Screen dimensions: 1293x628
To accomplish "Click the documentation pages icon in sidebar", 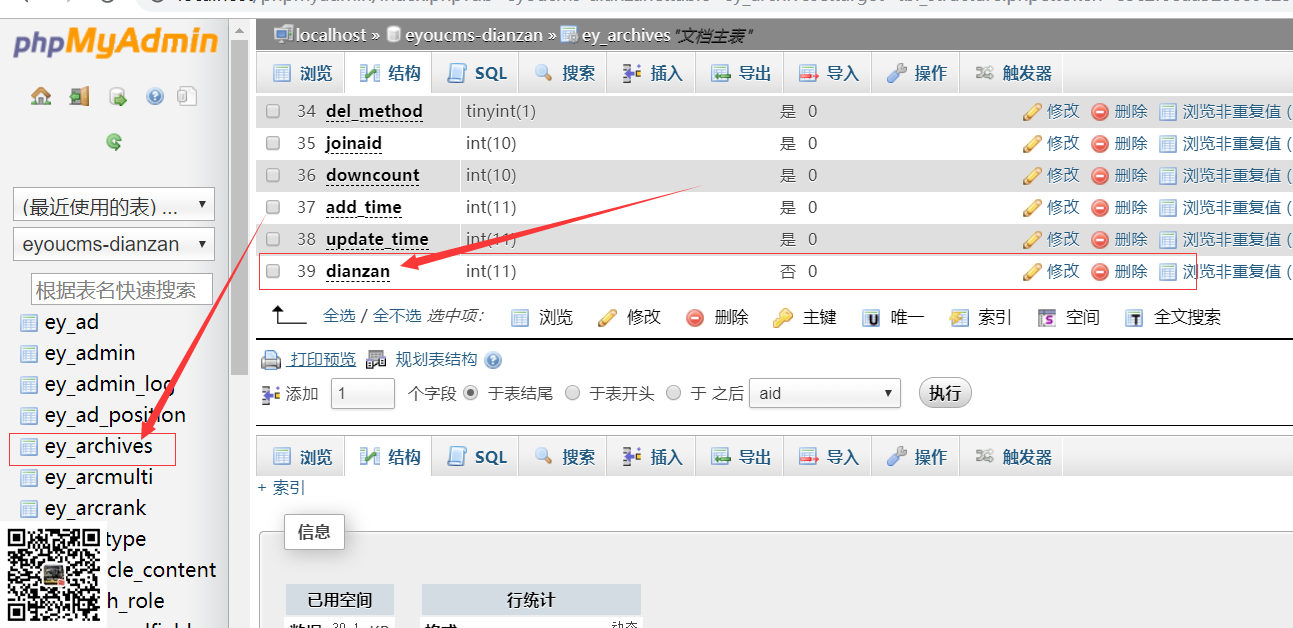I will (187, 96).
